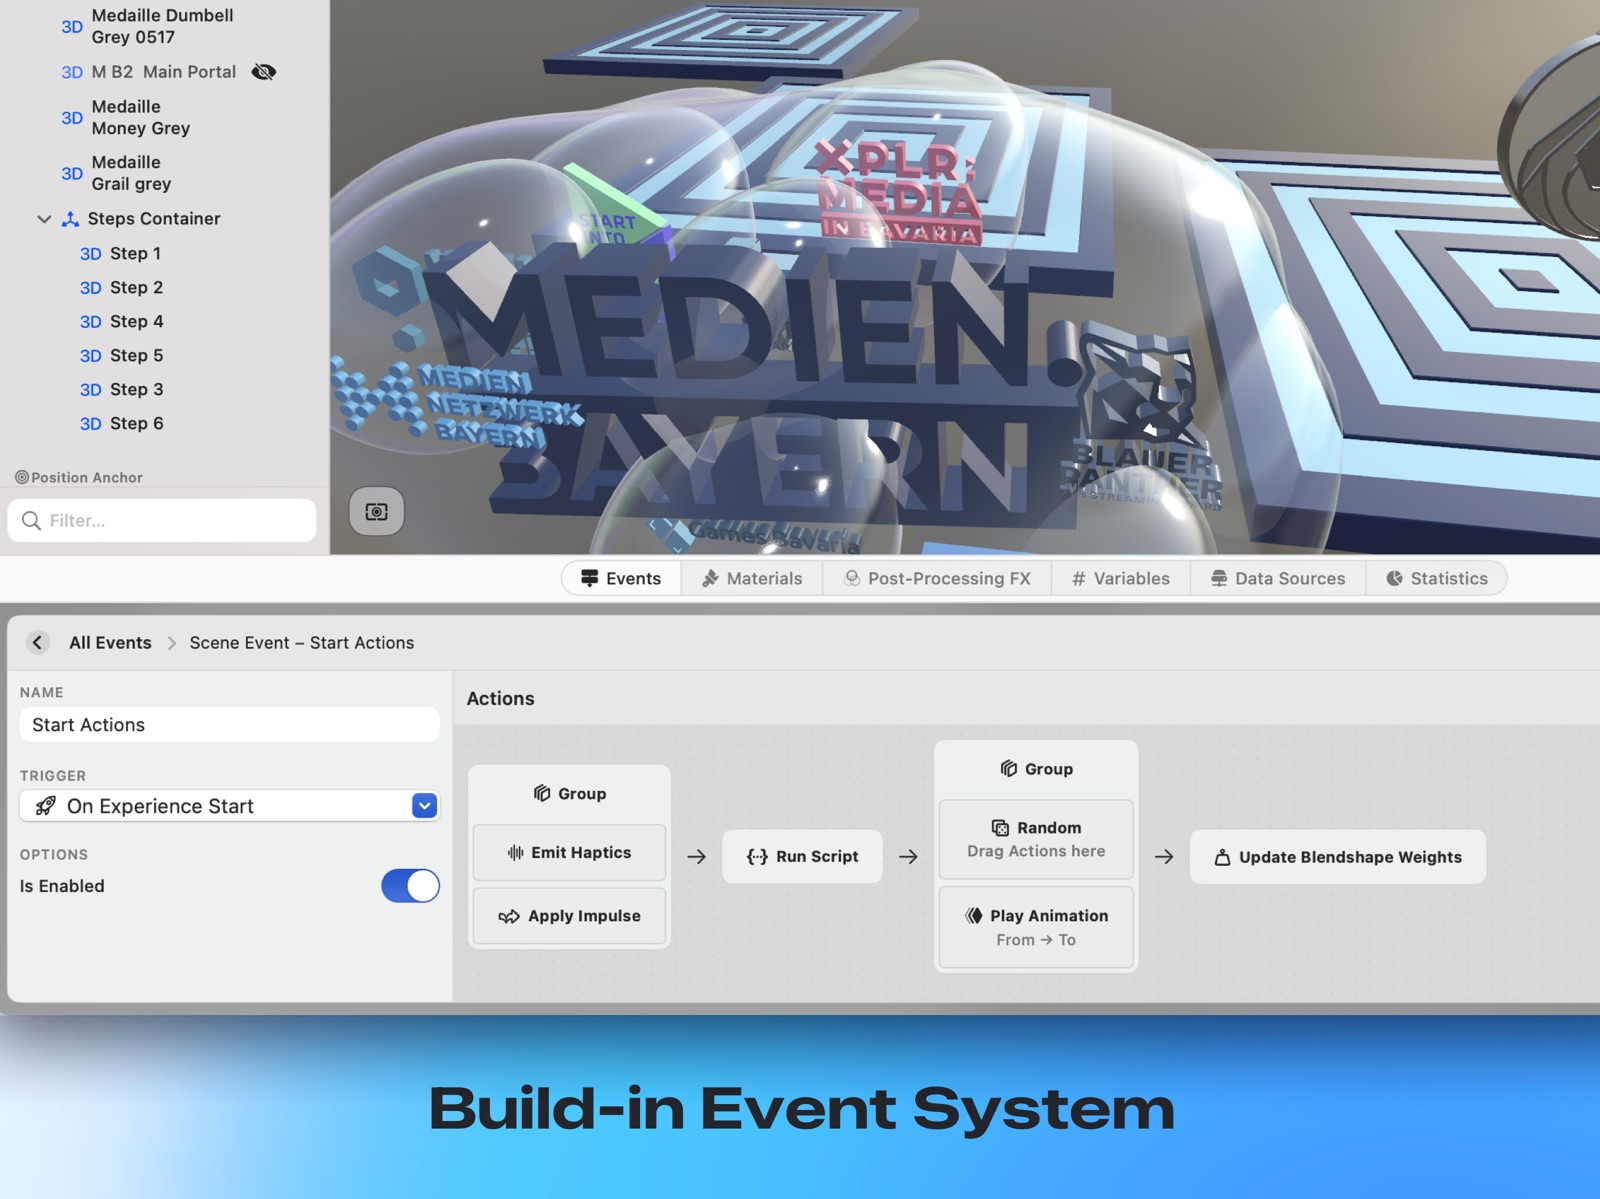Select the Medaille Dumbell Grey 0517 row
This screenshot has width=1600, height=1199.
(165, 27)
